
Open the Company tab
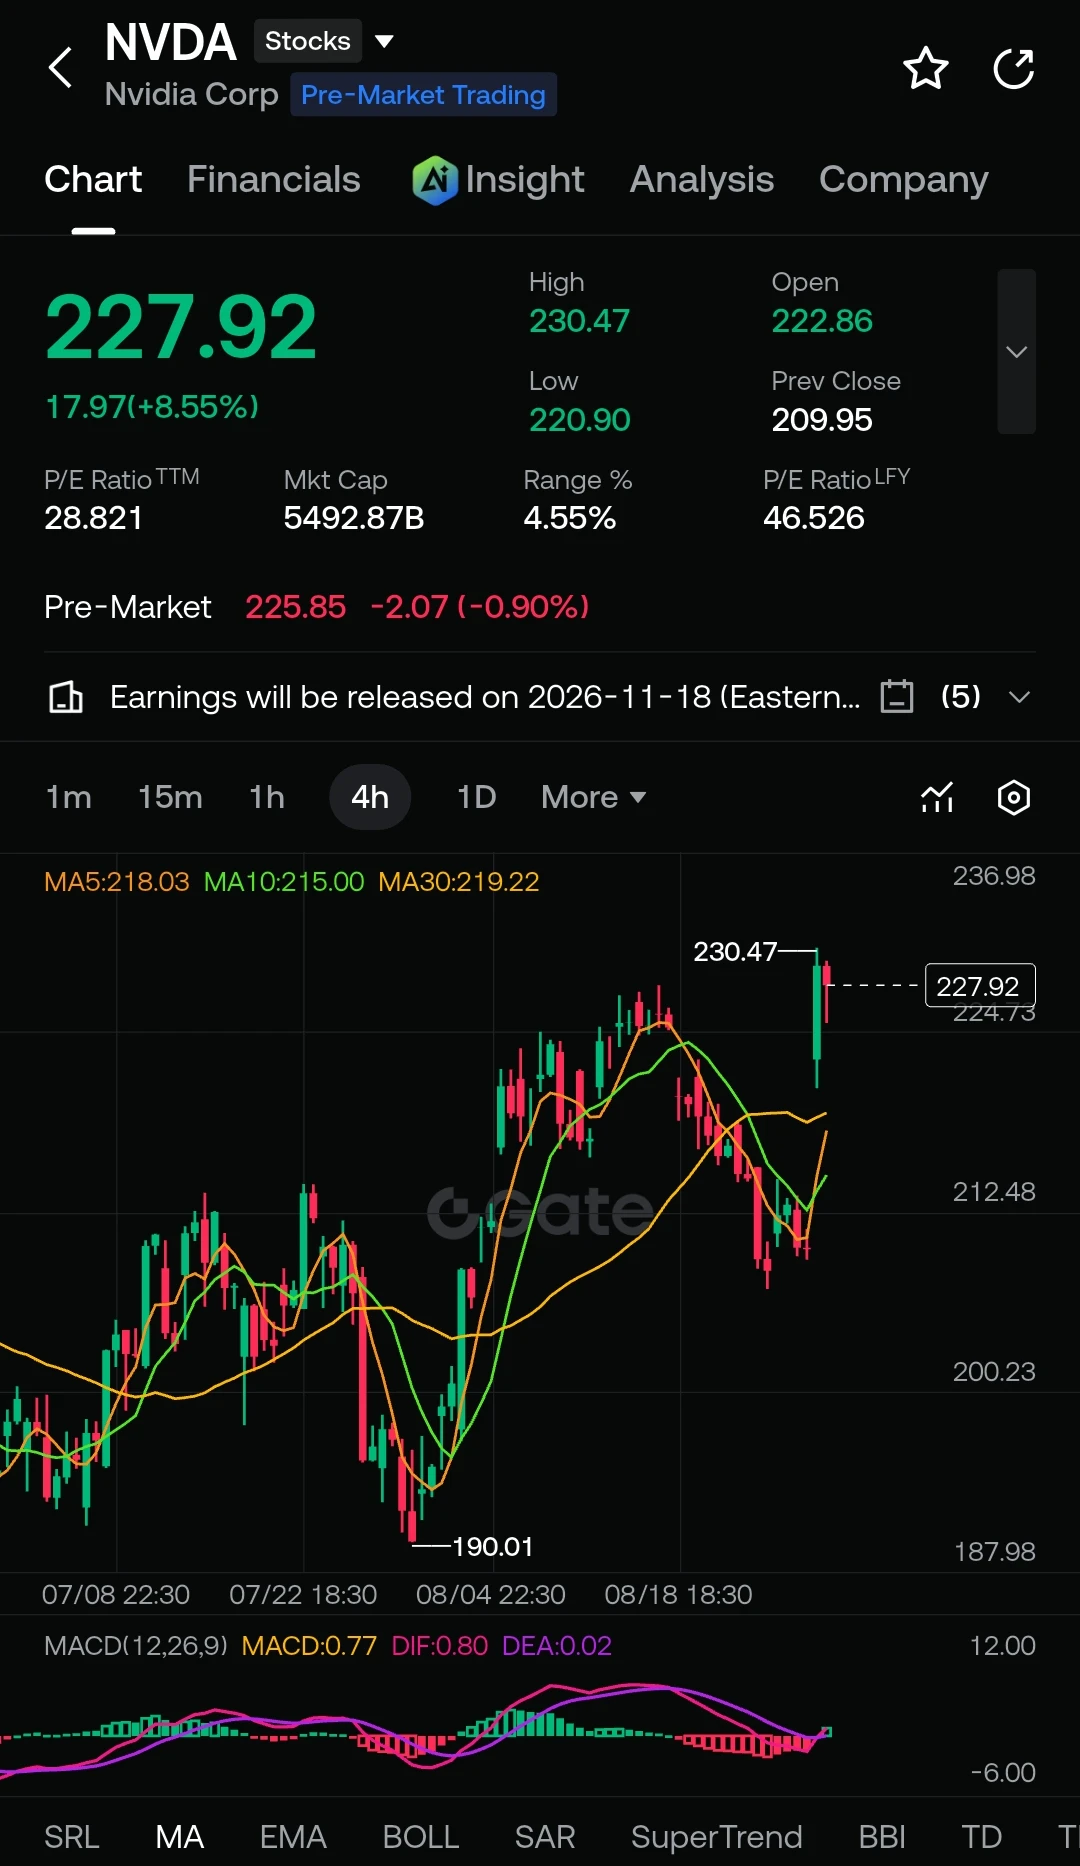(x=903, y=180)
